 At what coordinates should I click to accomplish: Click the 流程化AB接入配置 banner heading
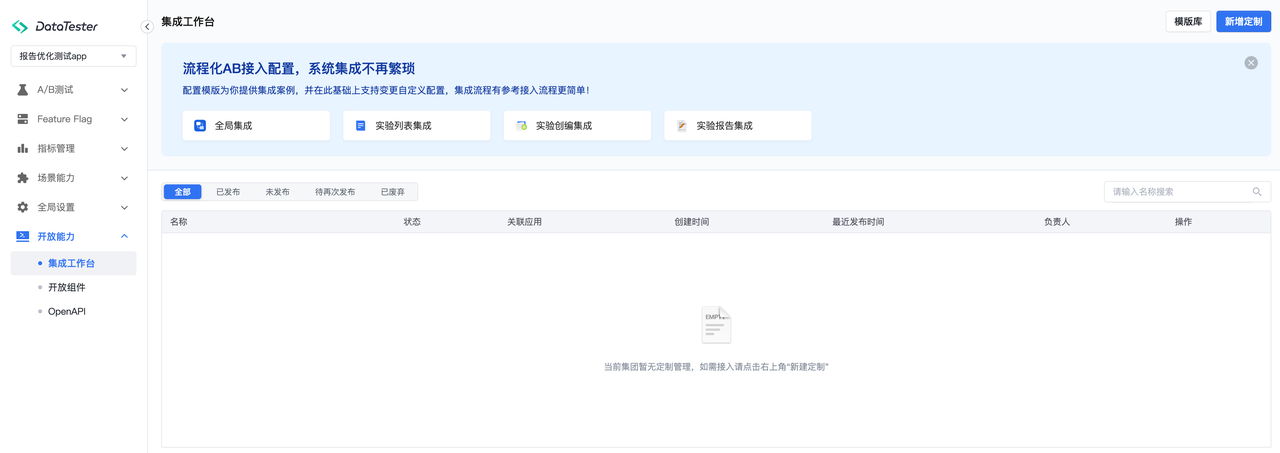299,69
